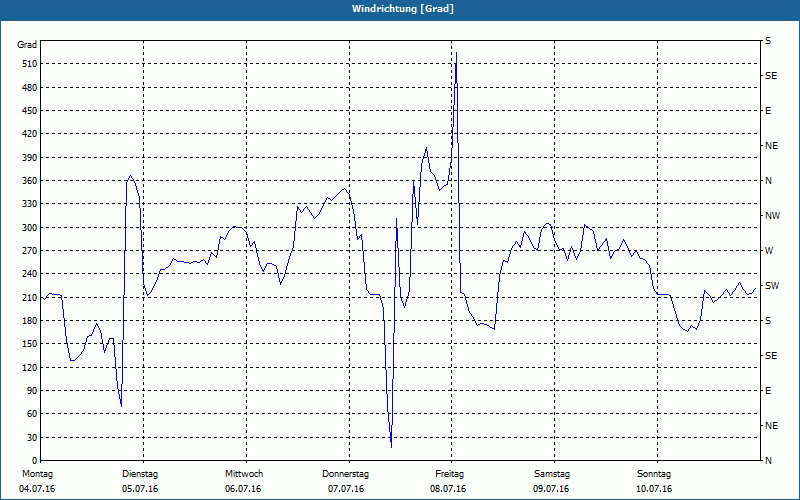Viewport: 800px width, 500px height.
Task: Click the date 10.07.16
Action: pos(654,489)
